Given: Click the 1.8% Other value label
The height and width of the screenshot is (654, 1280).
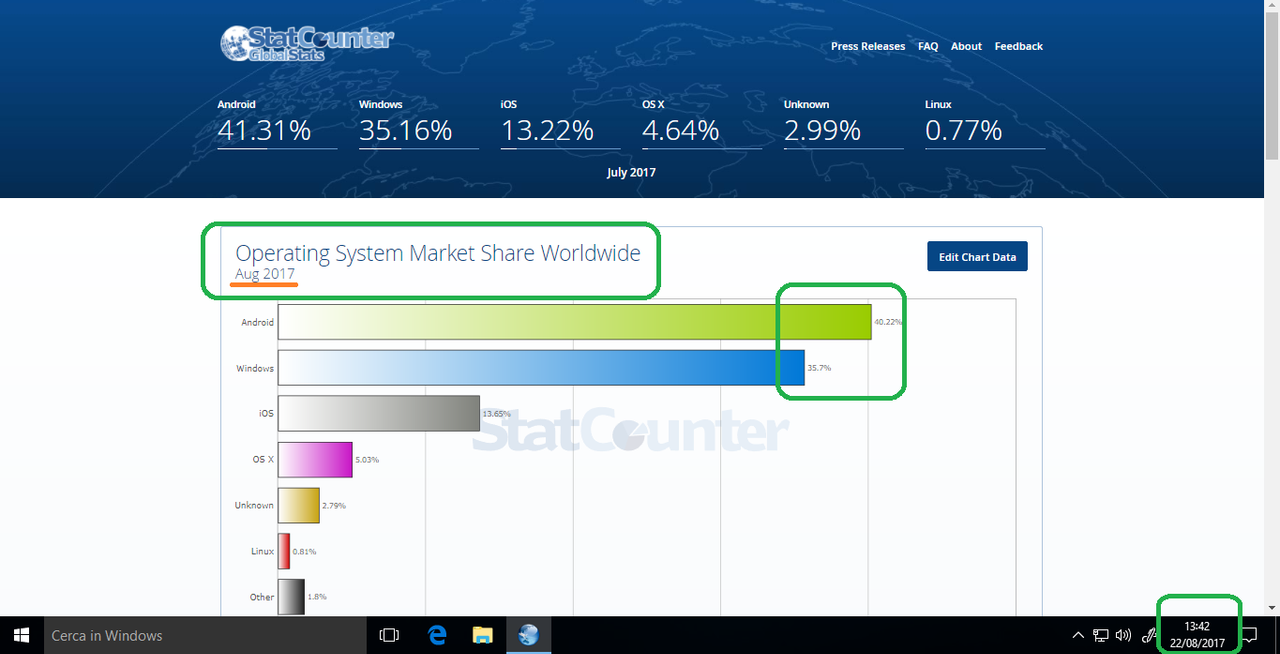Looking at the screenshot, I should (x=317, y=597).
